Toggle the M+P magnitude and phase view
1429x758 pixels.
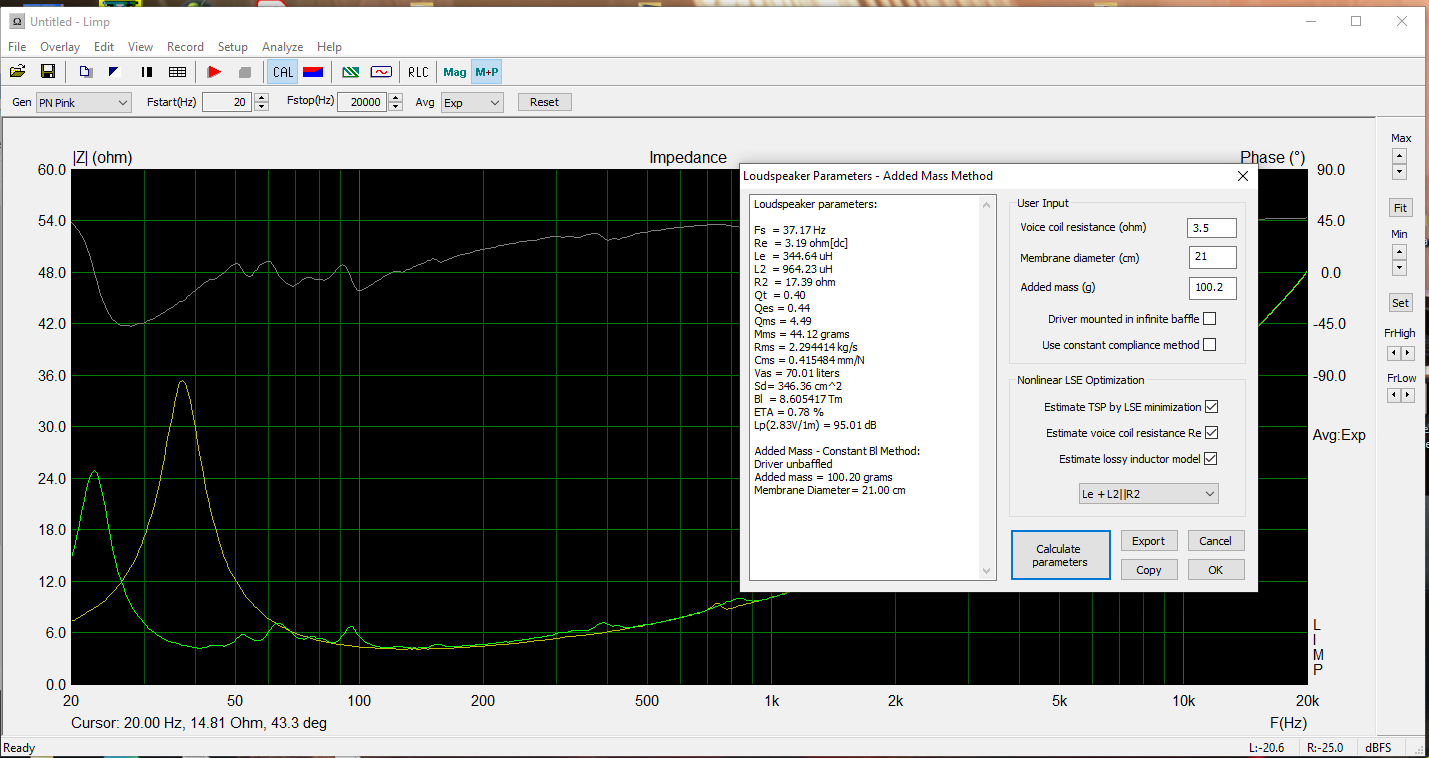coord(487,72)
